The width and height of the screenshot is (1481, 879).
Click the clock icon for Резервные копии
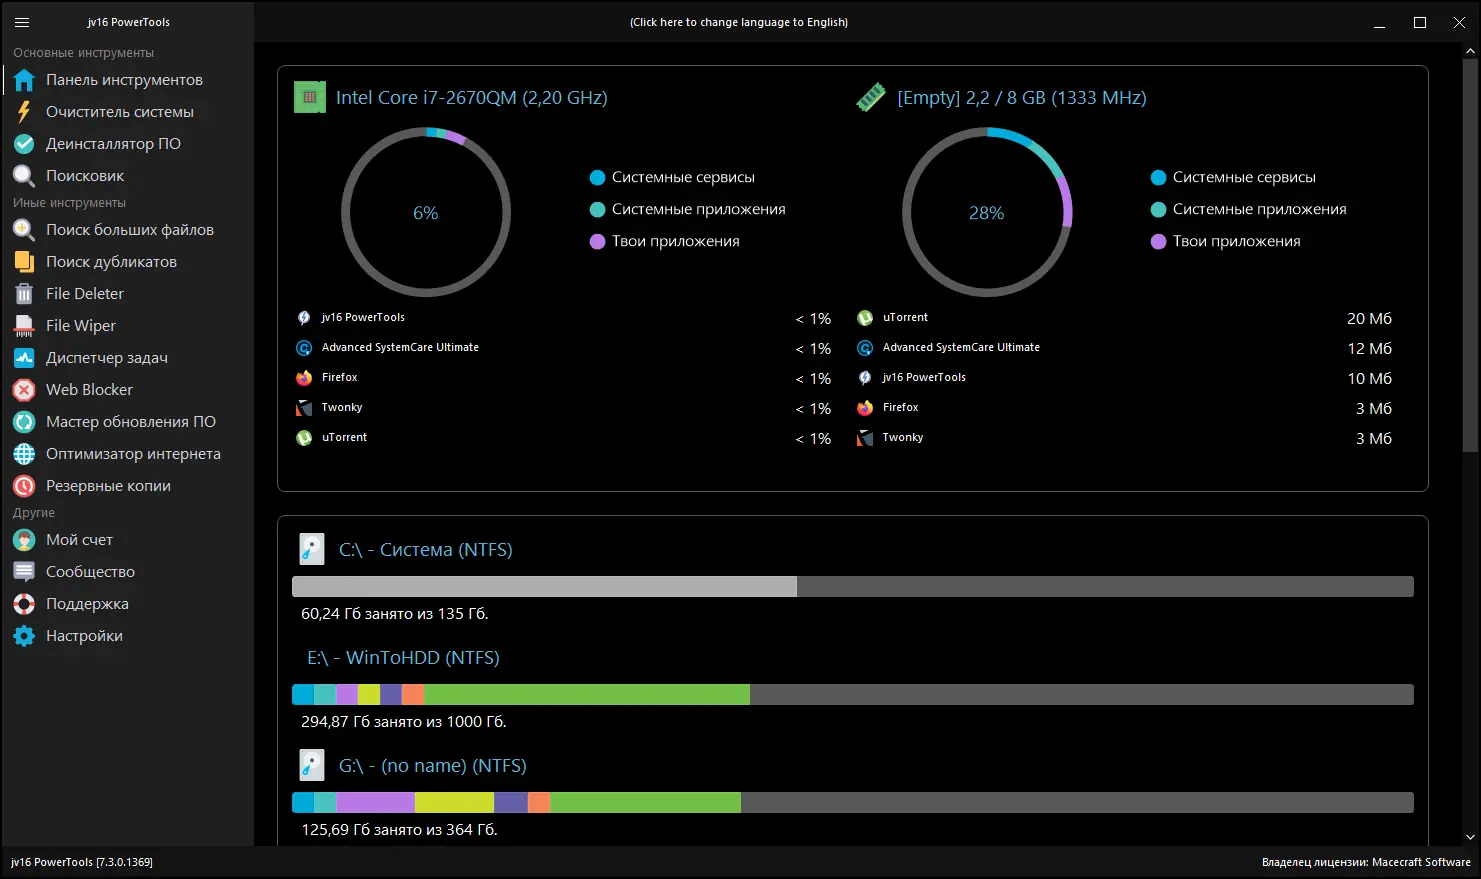click(24, 486)
